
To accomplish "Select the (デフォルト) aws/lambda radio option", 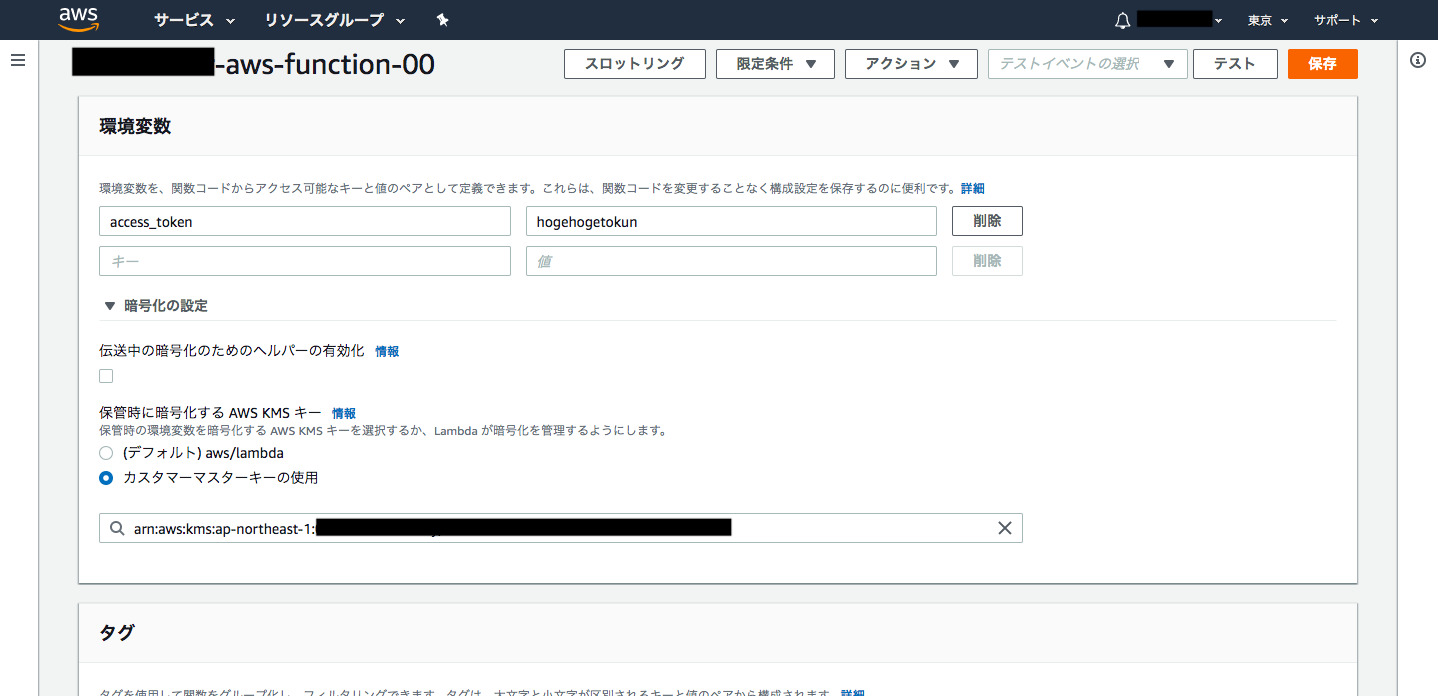I will (x=106, y=453).
